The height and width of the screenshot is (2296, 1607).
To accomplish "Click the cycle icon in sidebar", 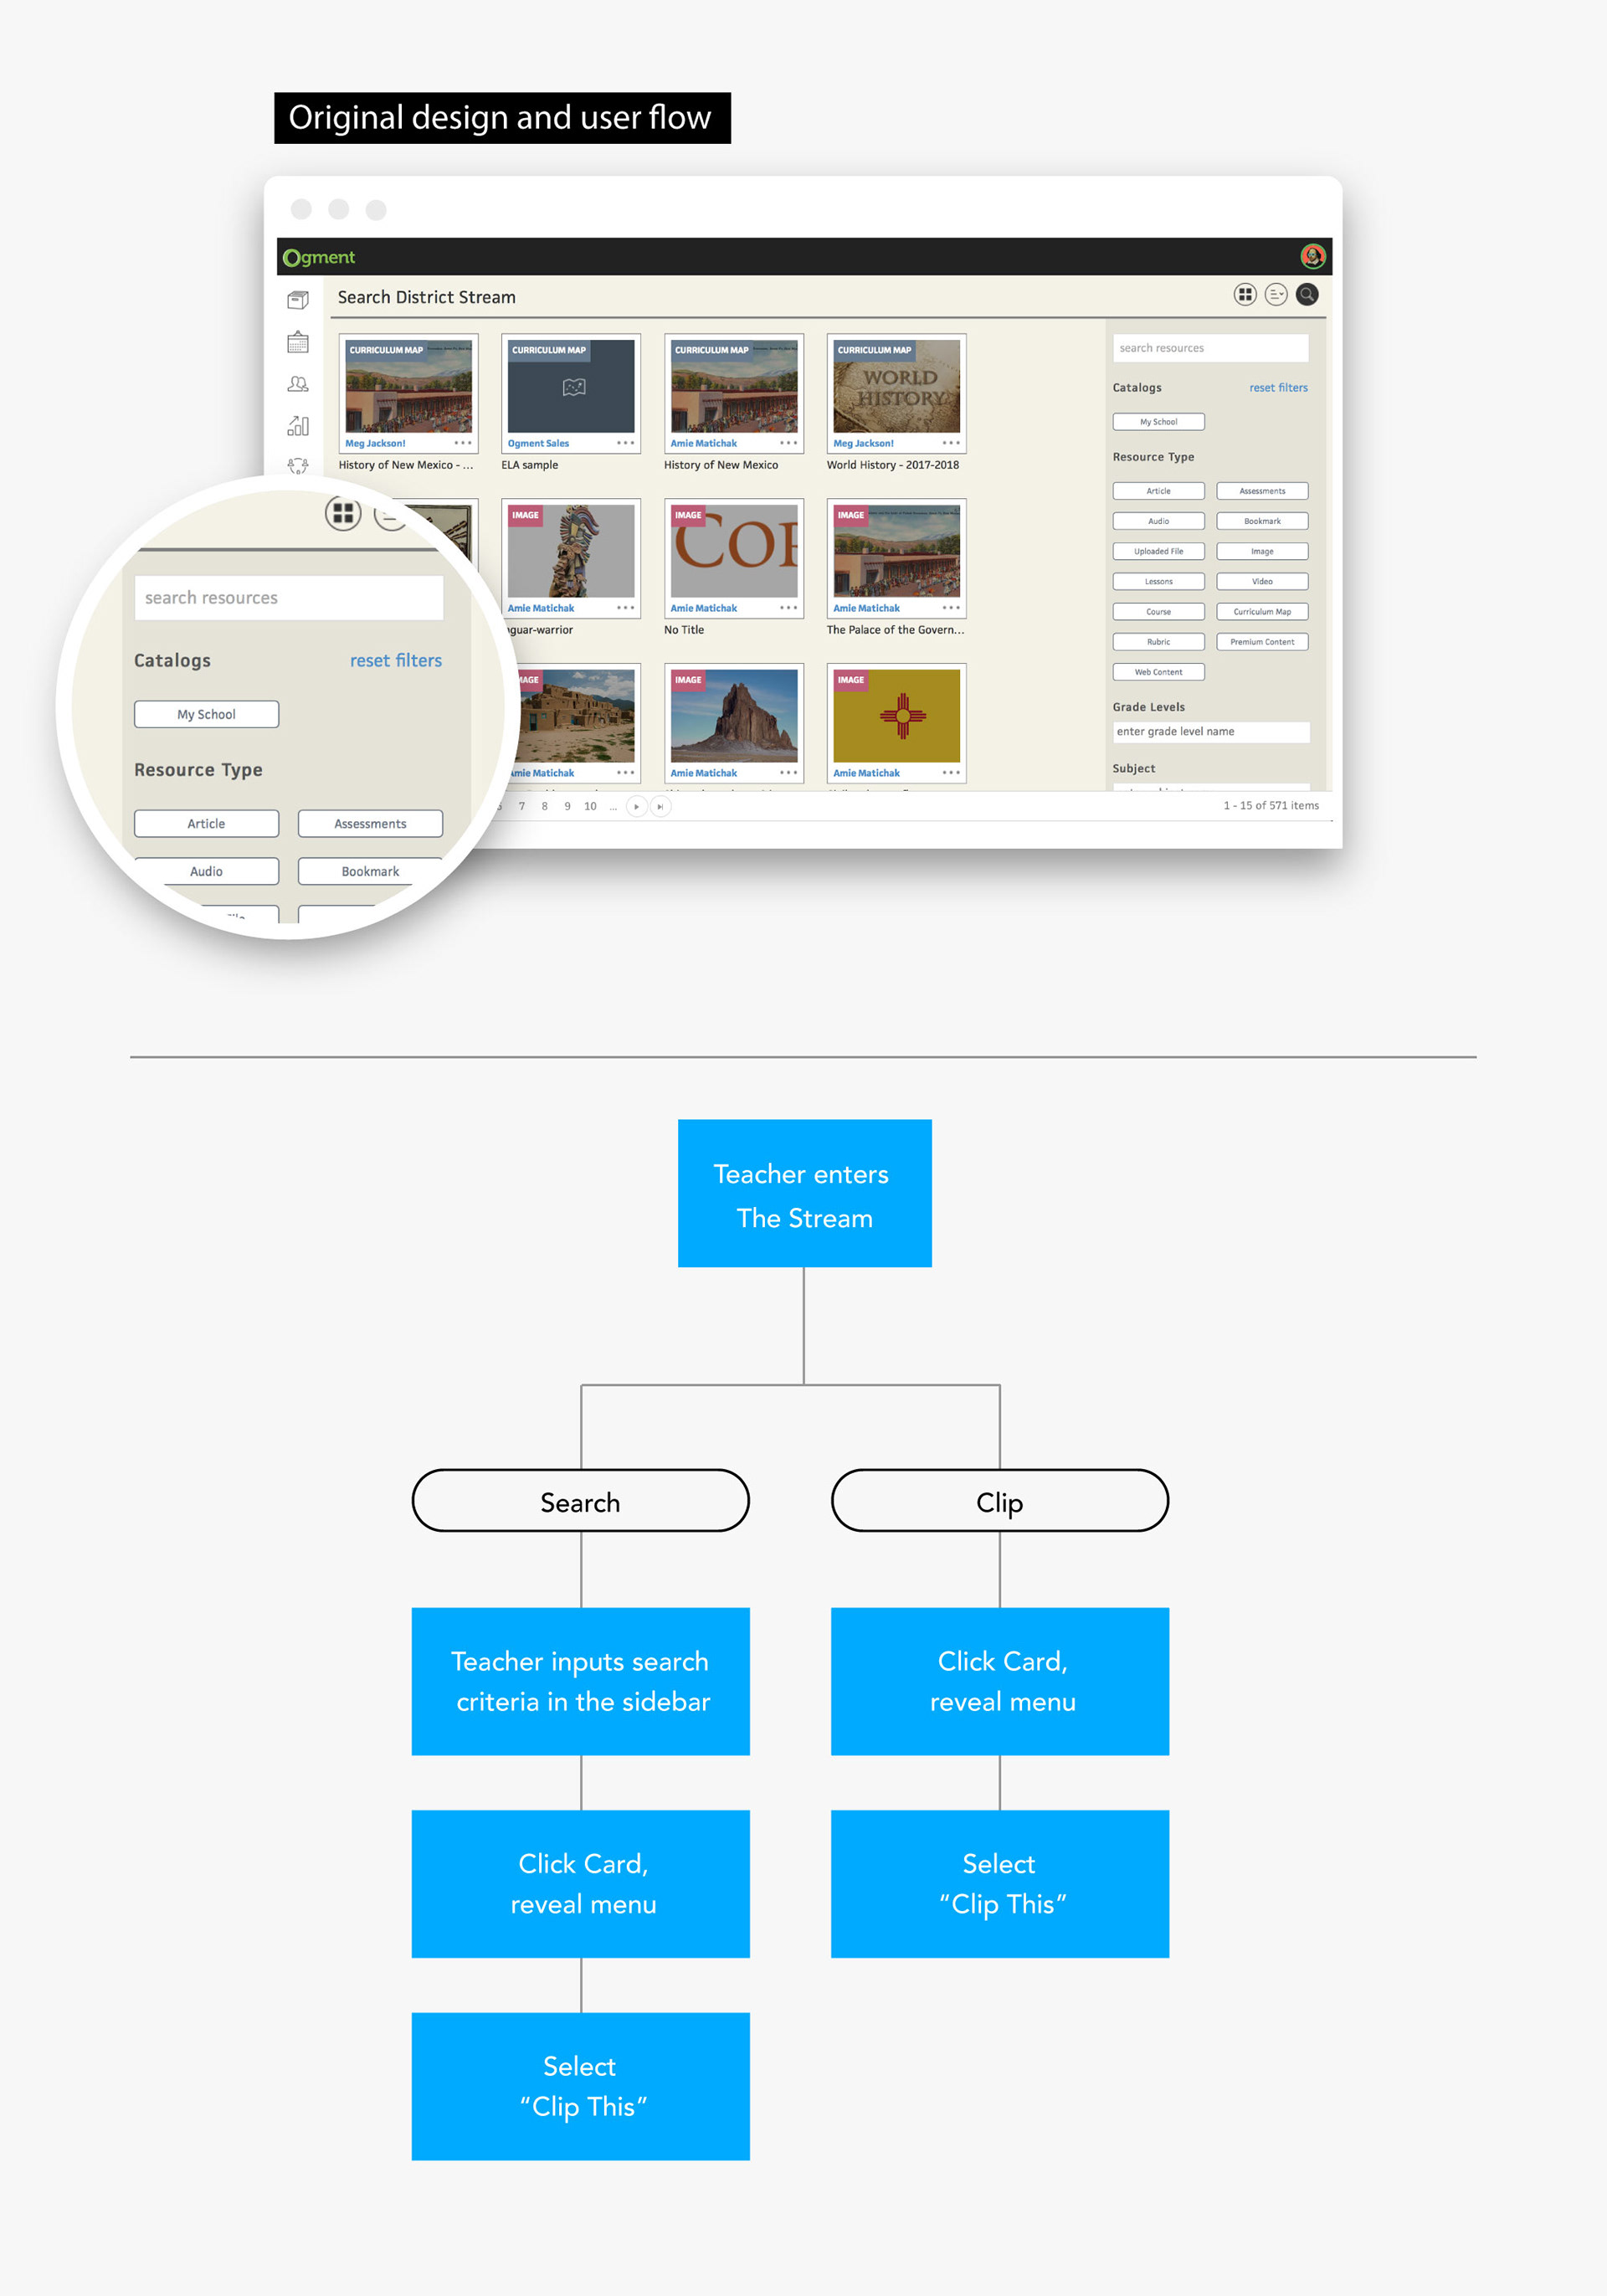I will click(x=298, y=465).
